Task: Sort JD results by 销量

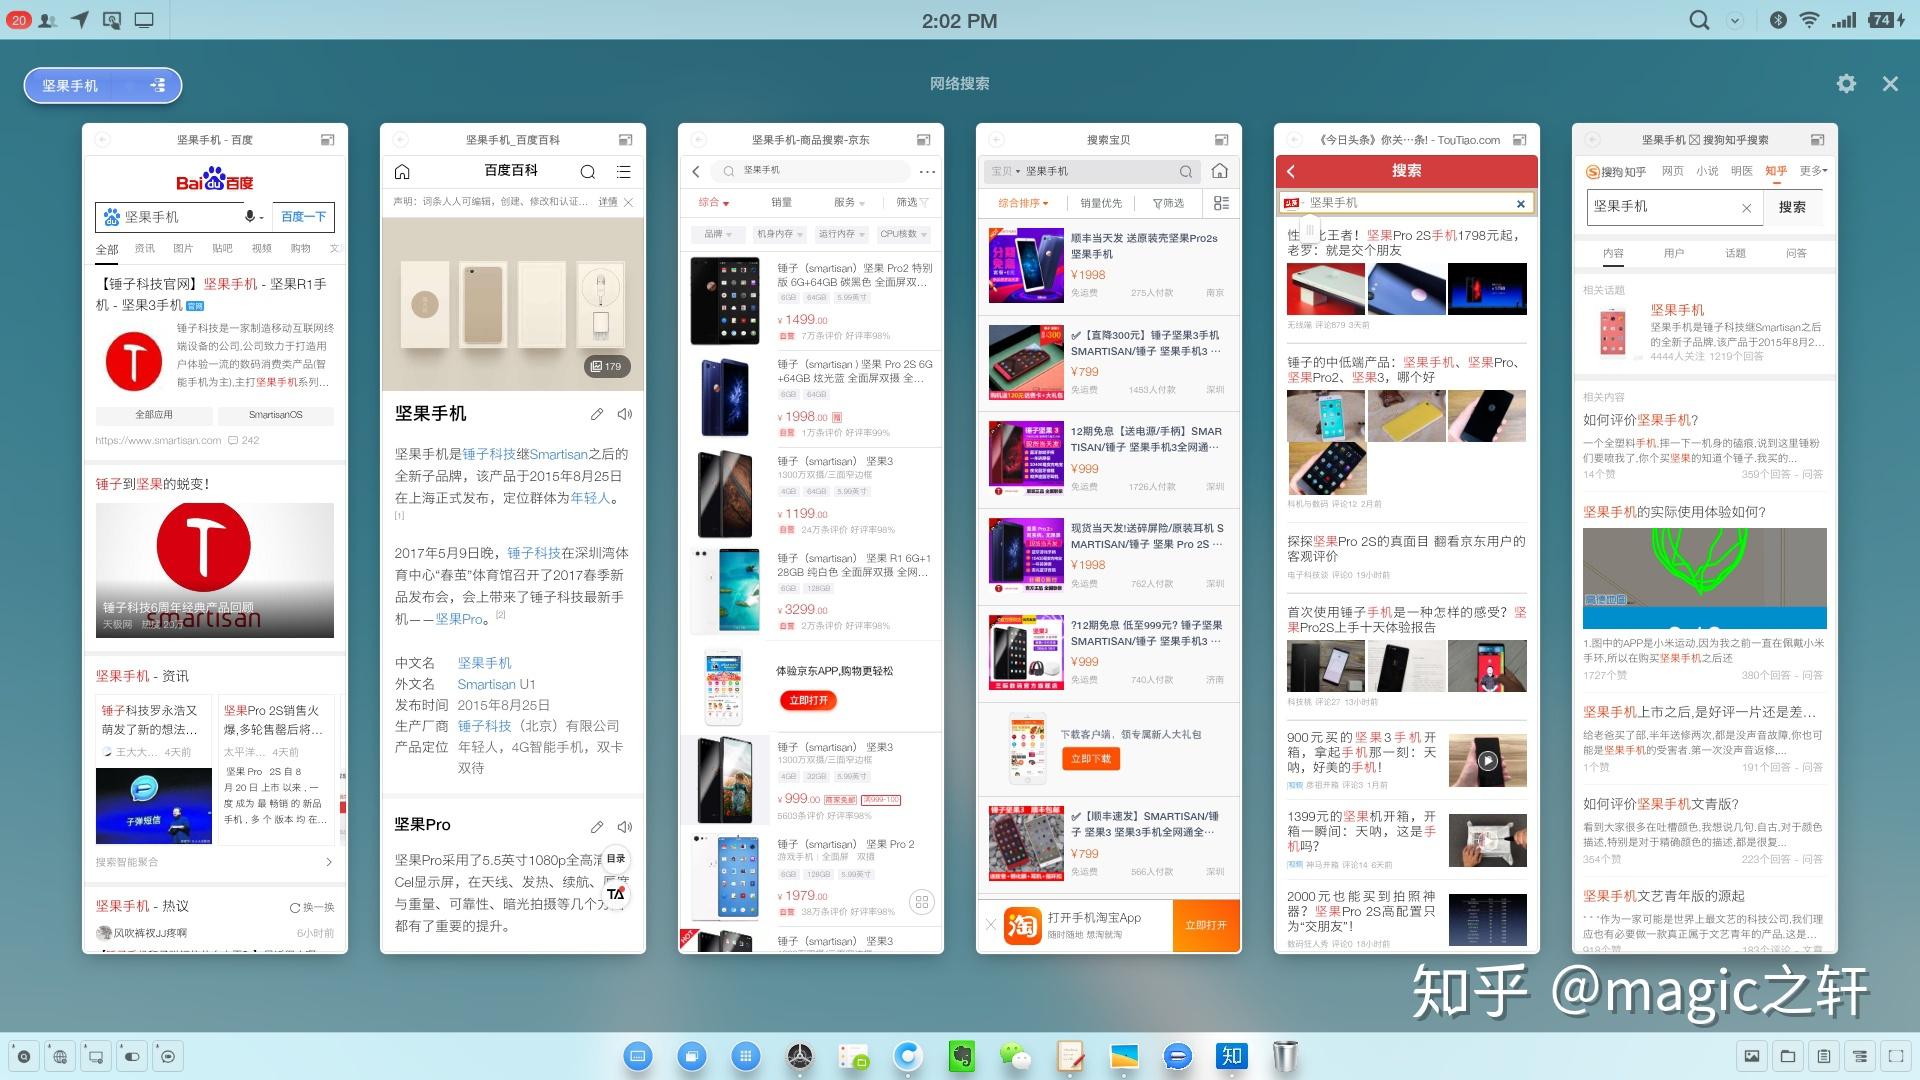Action: click(781, 202)
